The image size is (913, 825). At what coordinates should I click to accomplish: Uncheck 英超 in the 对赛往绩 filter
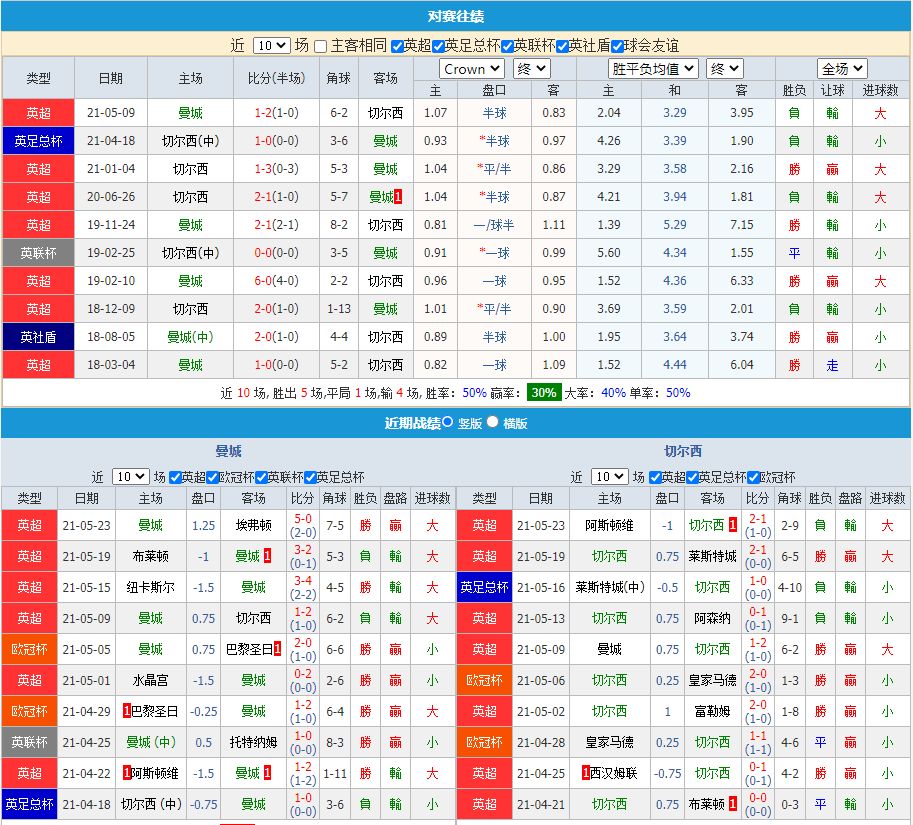[x=398, y=47]
